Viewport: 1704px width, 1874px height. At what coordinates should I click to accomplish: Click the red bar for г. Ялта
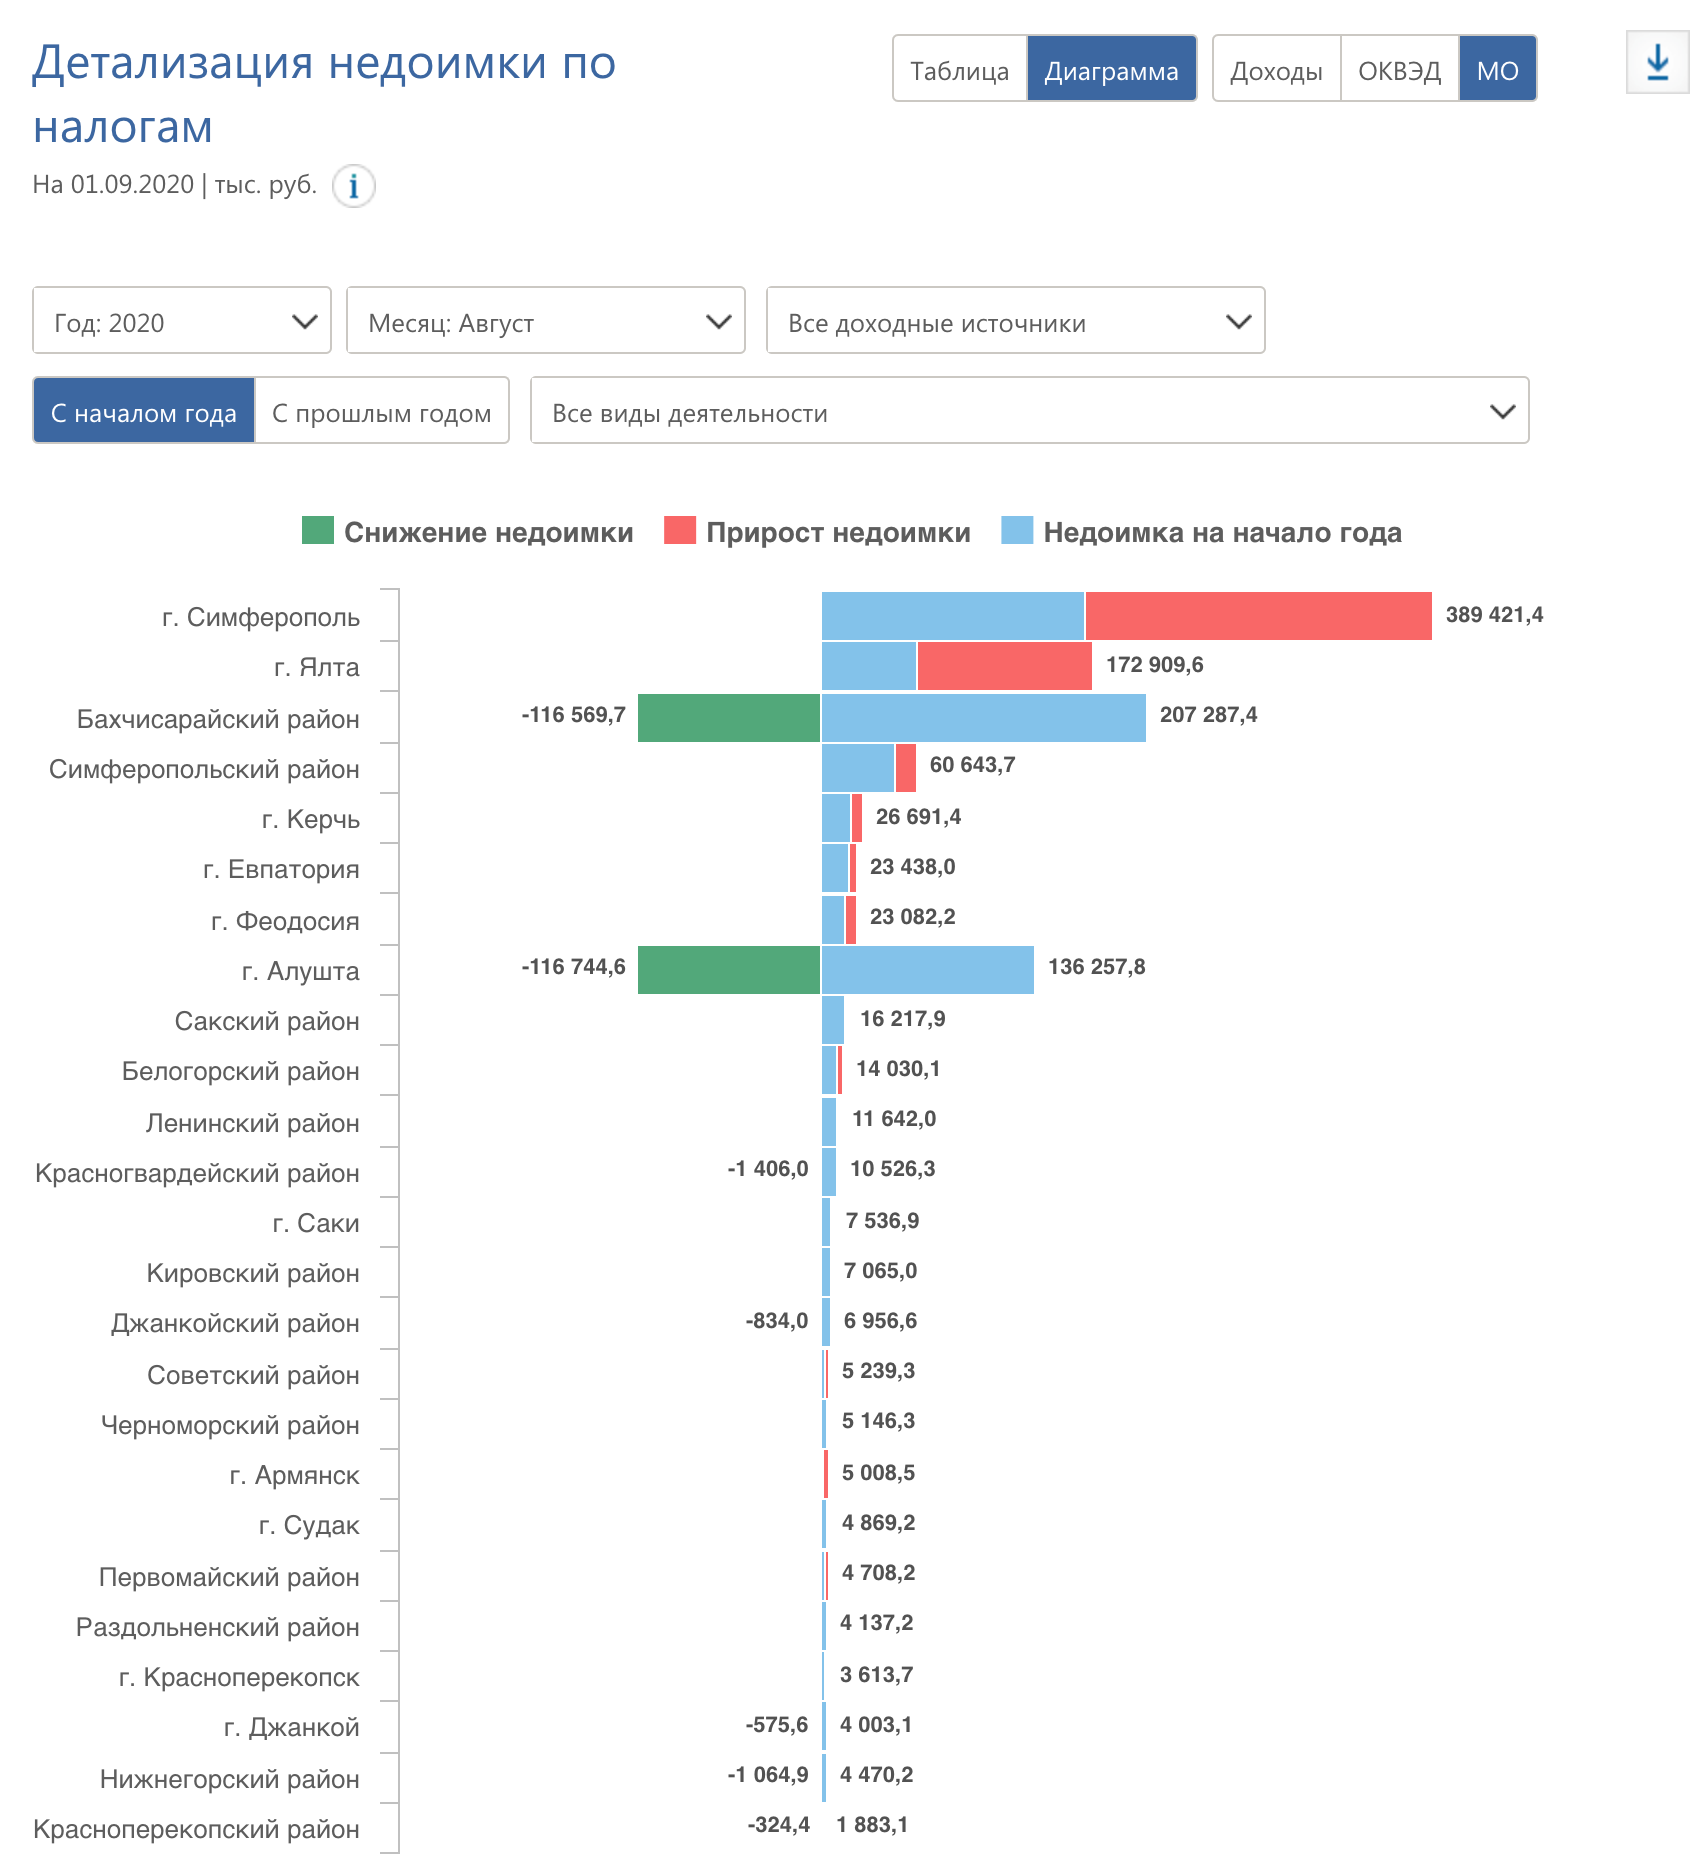(x=1004, y=666)
